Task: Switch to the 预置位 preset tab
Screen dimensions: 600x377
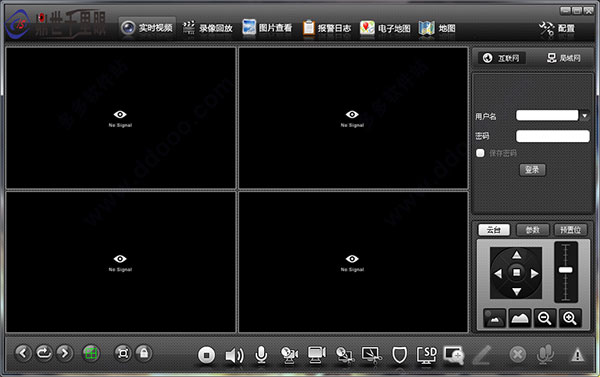Action: click(570, 230)
